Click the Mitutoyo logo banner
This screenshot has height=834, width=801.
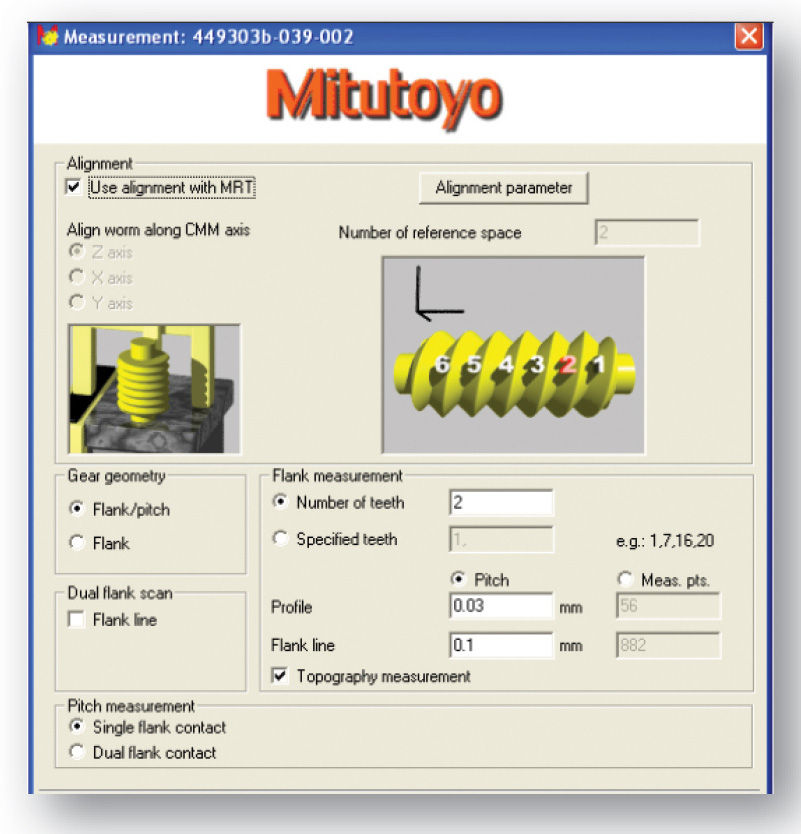pos(384,99)
